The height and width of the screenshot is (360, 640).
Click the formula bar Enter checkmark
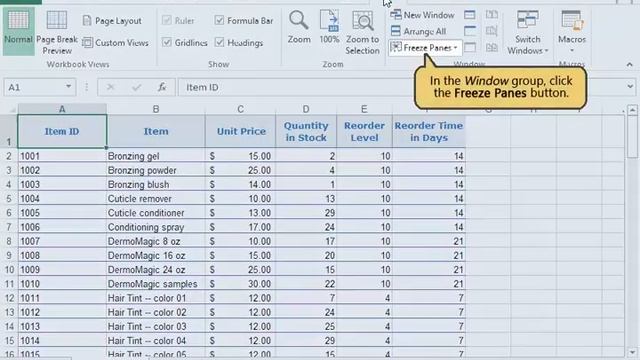pos(136,87)
